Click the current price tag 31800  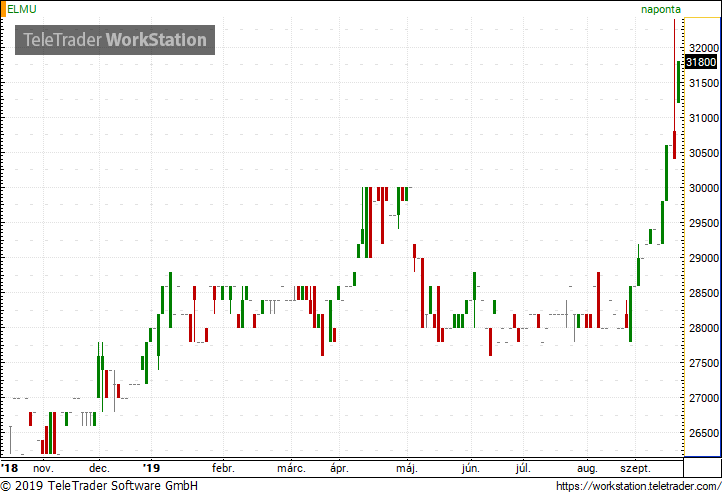pyautogui.click(x=701, y=62)
